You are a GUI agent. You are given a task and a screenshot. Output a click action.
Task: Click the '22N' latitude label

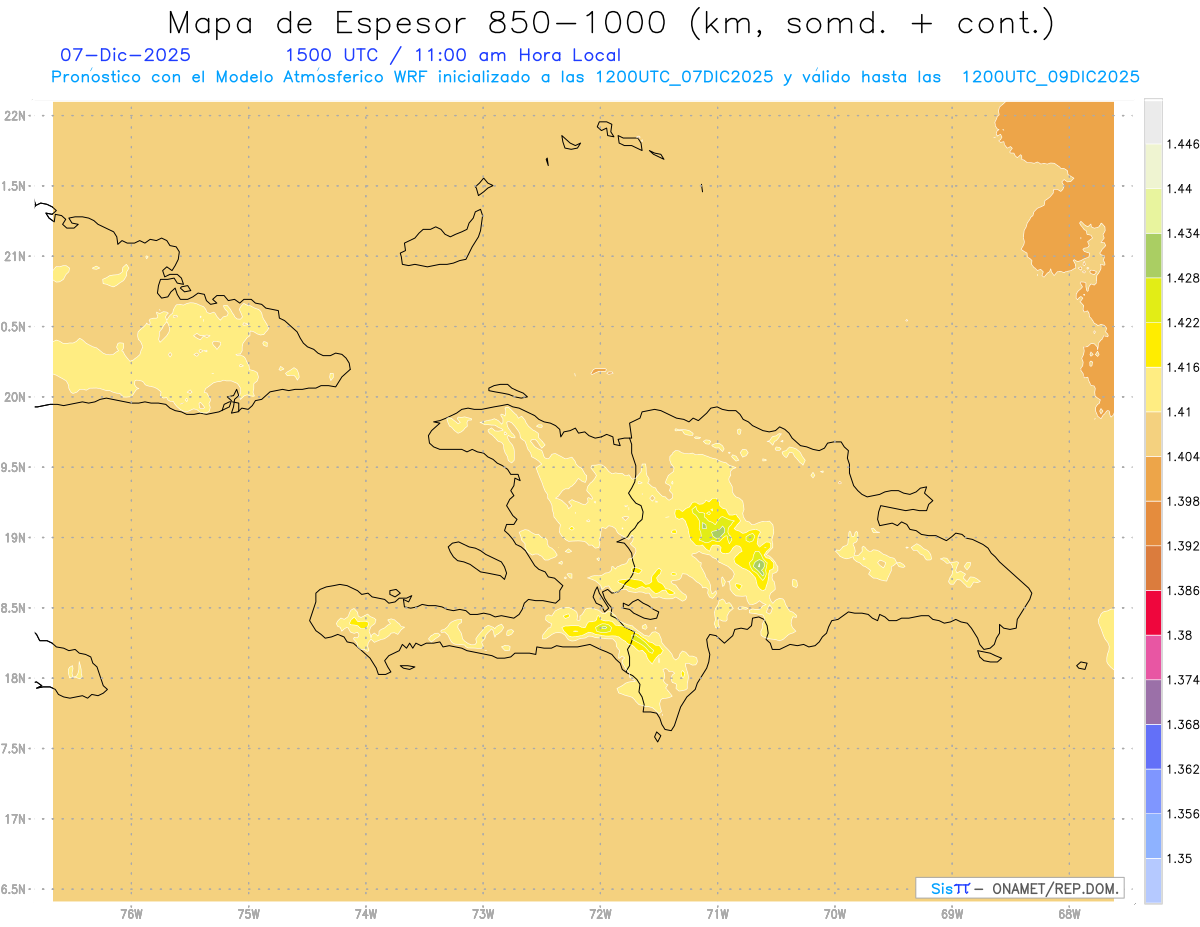(x=15, y=116)
